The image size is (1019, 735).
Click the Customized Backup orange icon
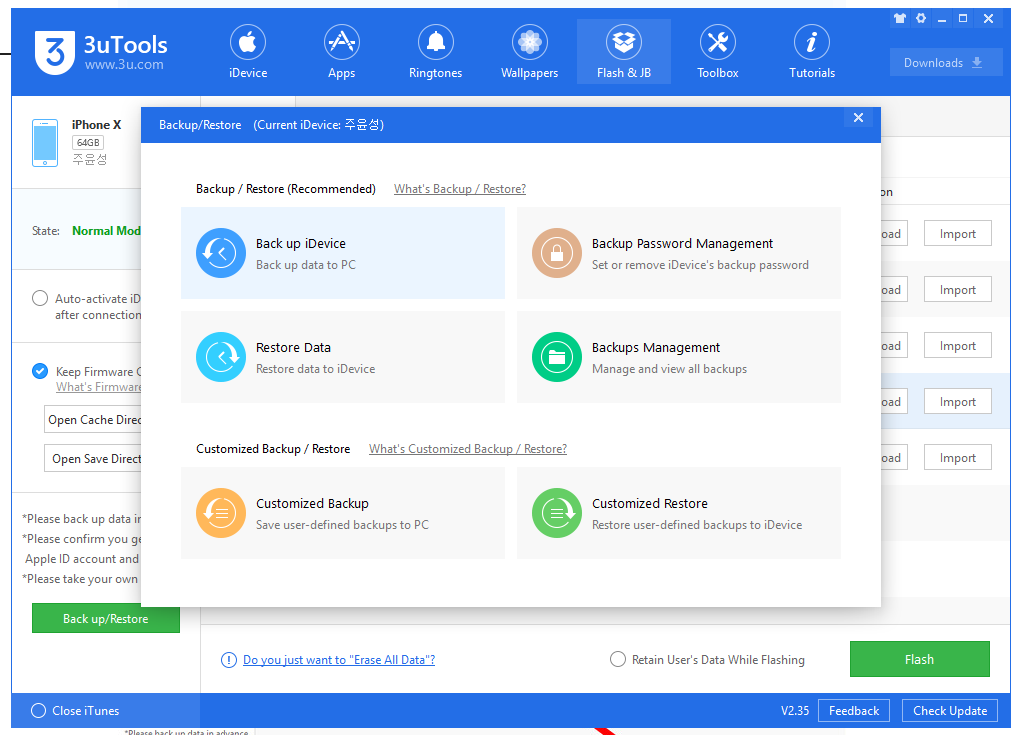tap(221, 513)
